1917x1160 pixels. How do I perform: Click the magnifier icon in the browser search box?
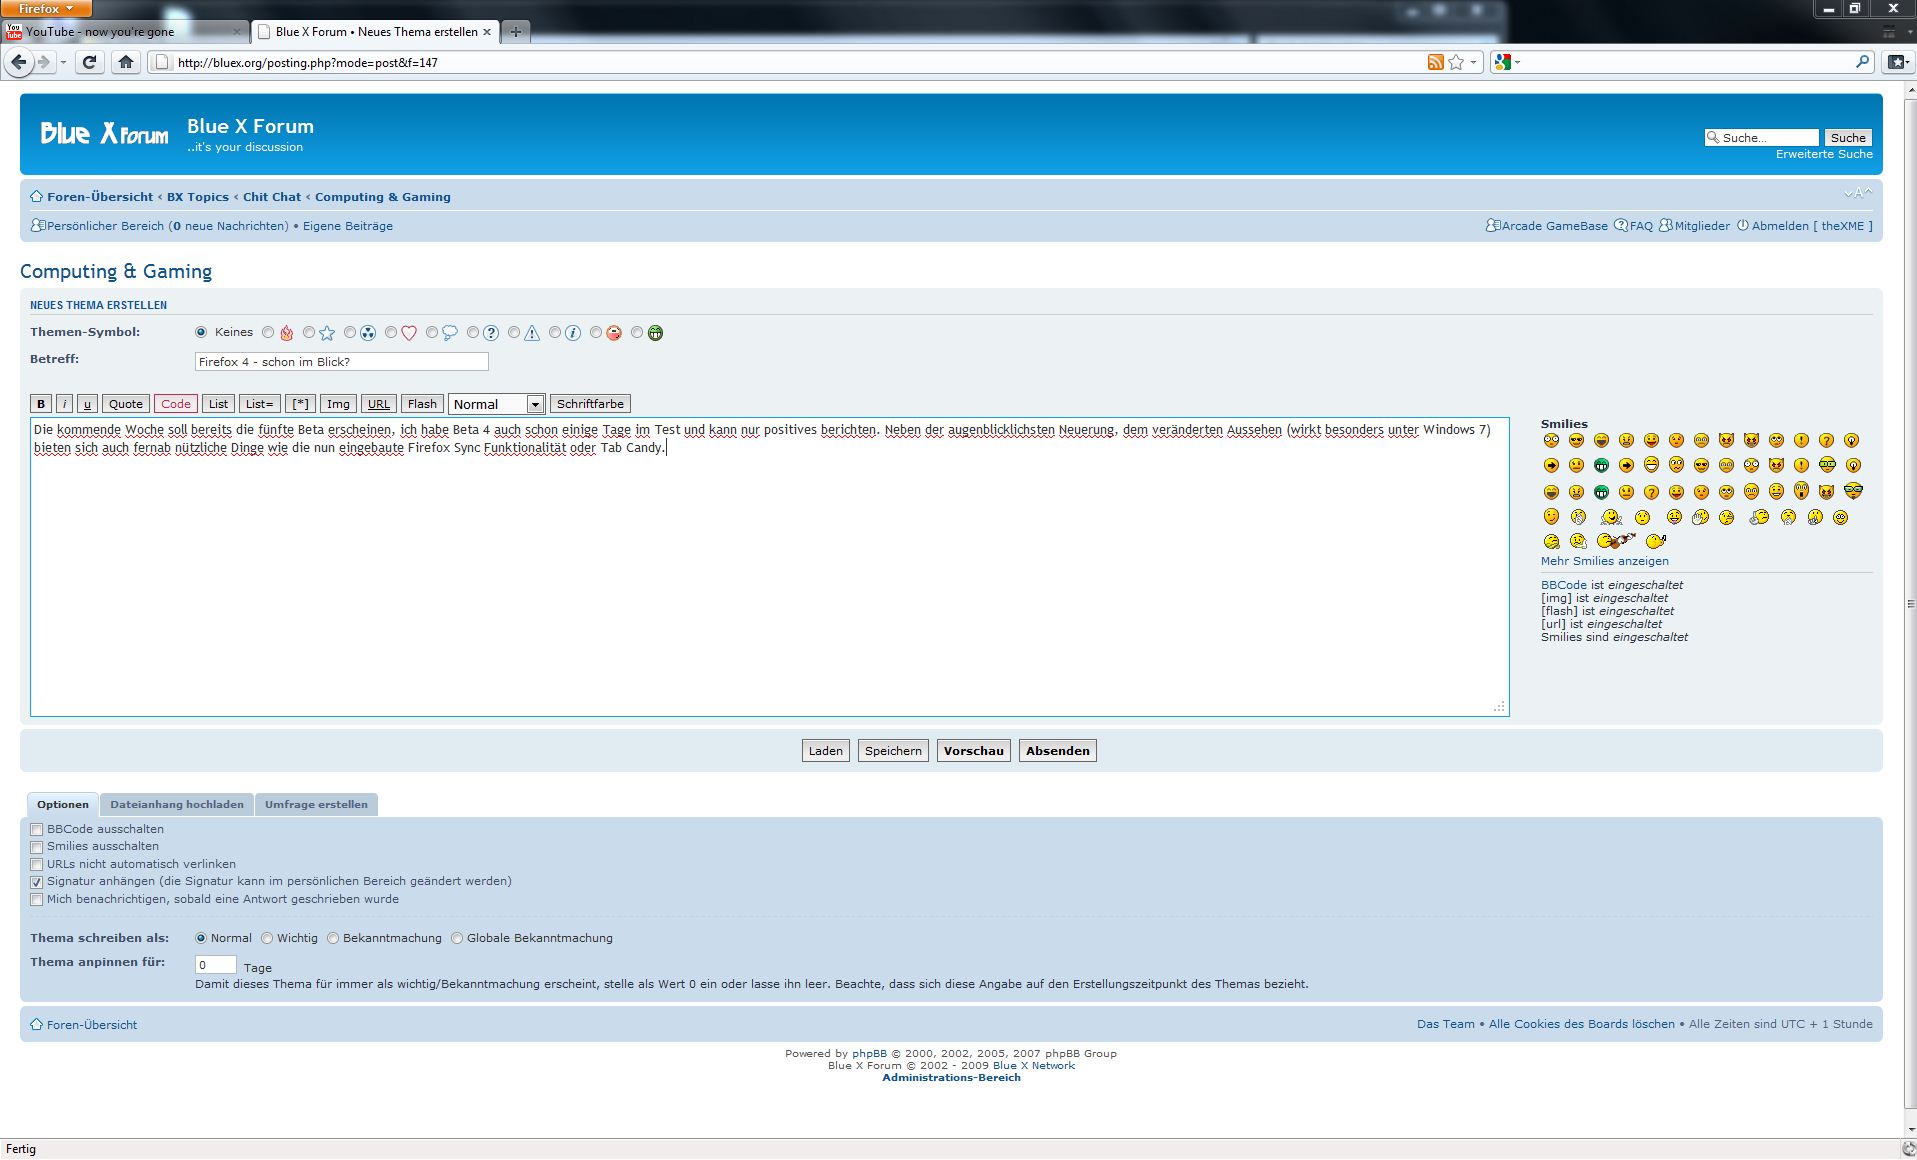point(1862,62)
